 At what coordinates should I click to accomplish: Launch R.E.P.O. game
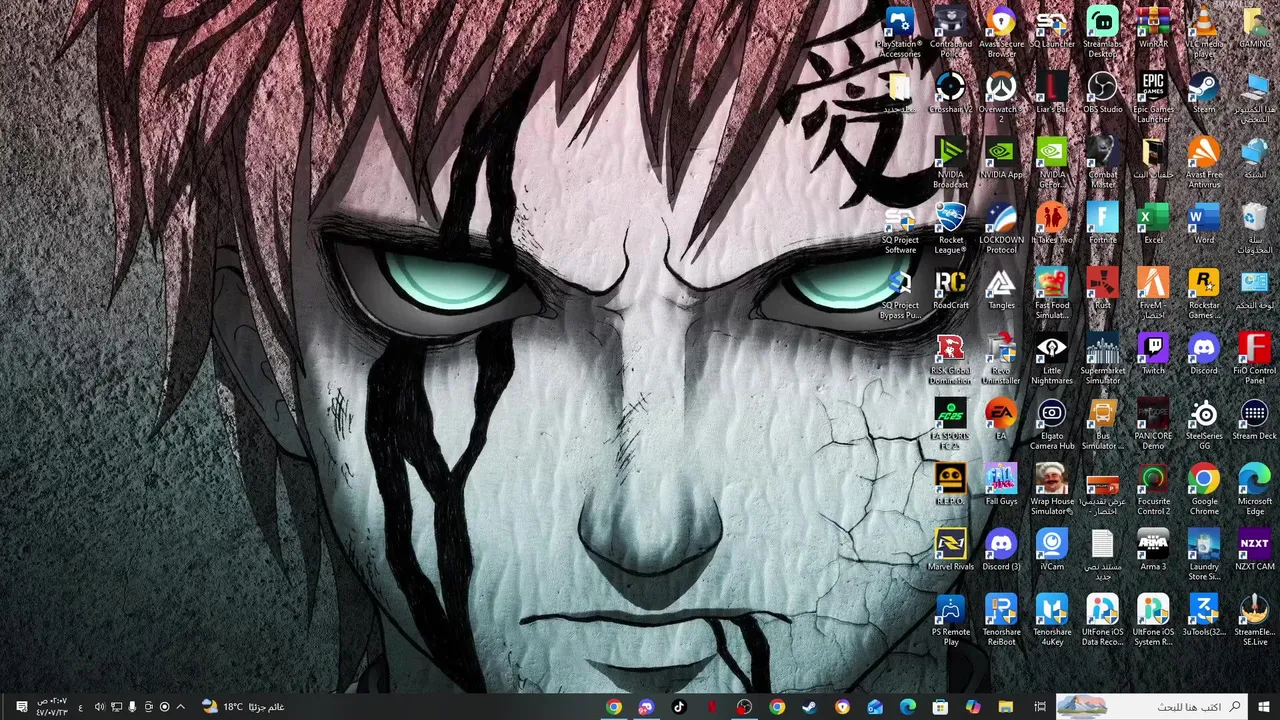click(x=950, y=485)
